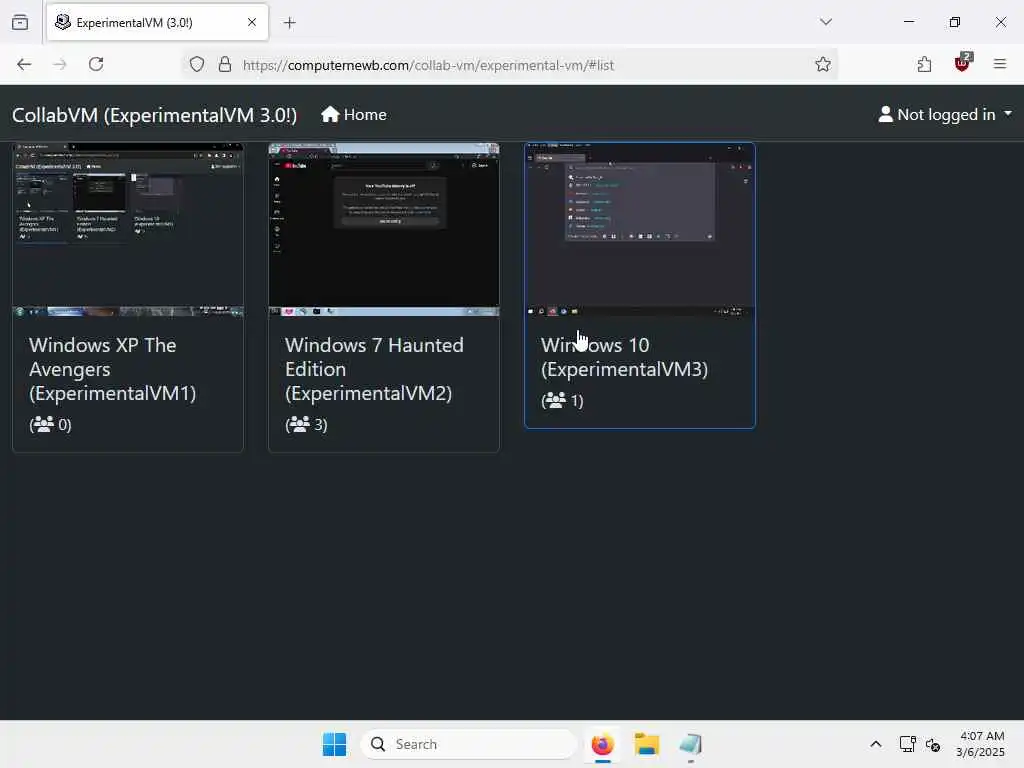Click the taskbar app next to File Explorer
Viewport: 1024px width, 768px height.
tap(690, 744)
